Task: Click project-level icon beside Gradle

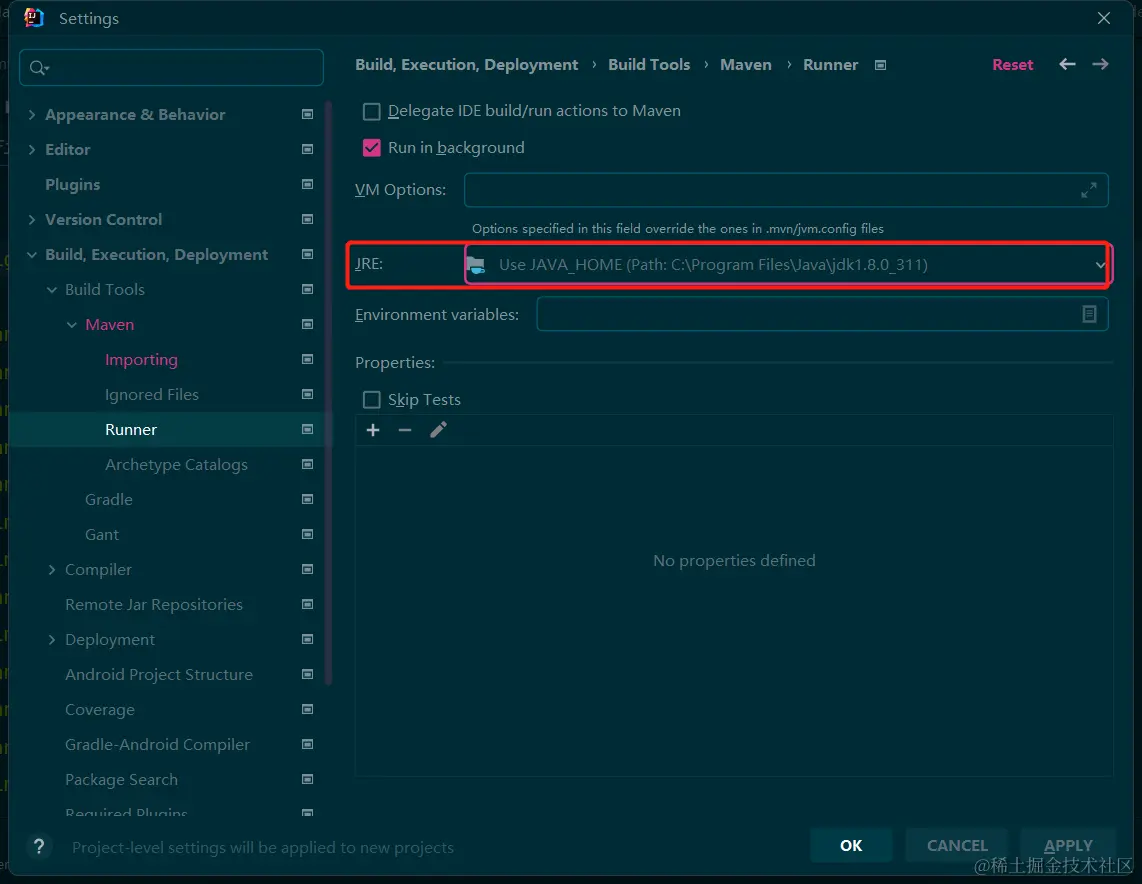Action: point(307,499)
